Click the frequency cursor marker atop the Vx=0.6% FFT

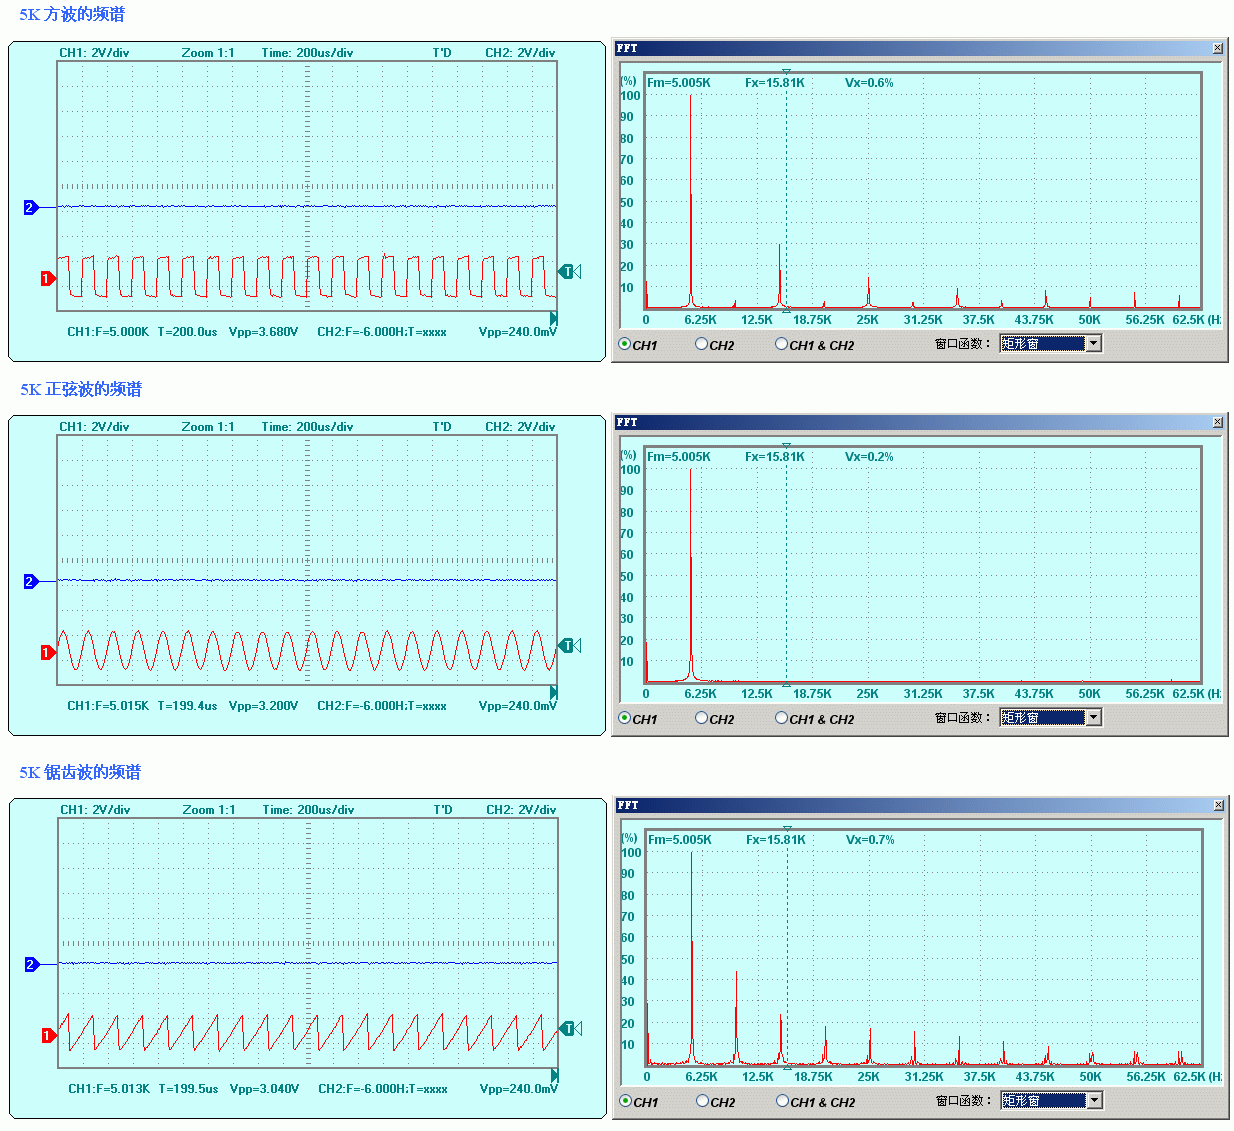tap(786, 71)
